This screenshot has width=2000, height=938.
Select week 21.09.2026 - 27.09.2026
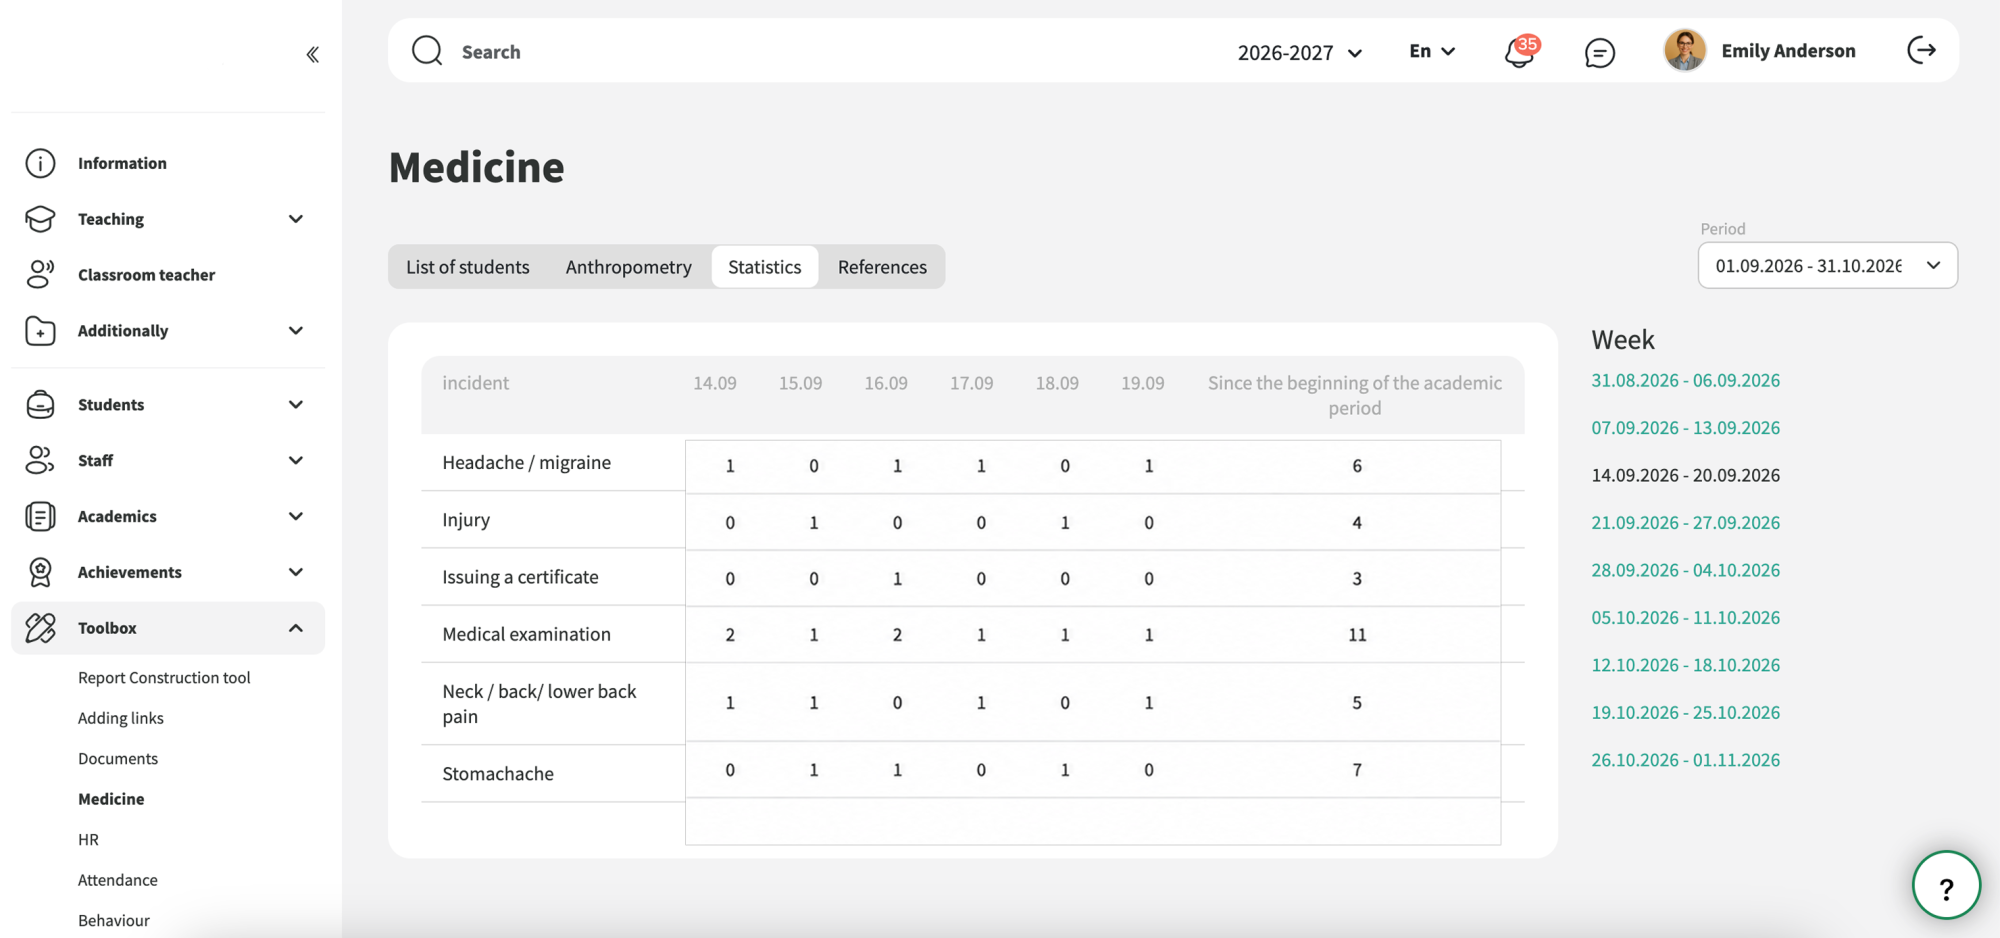(1686, 523)
